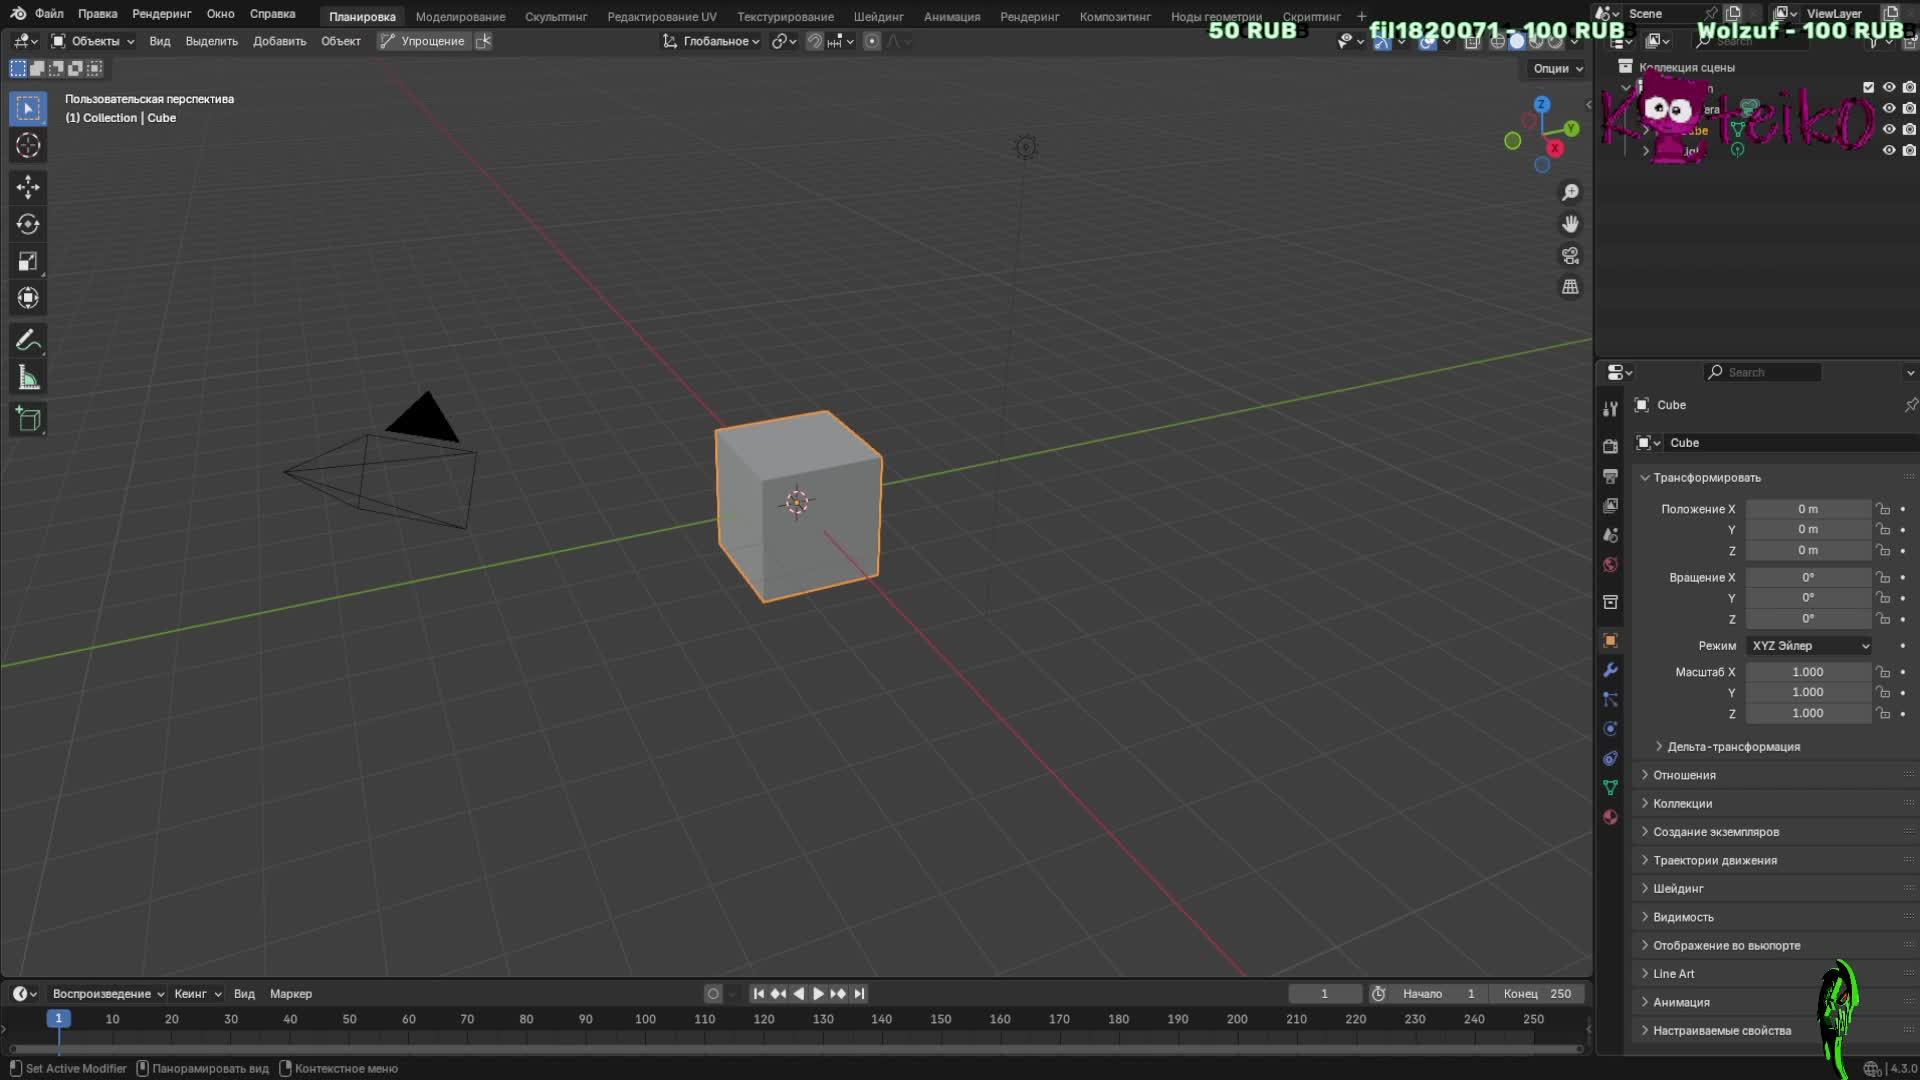This screenshot has width=1920, height=1080.
Task: Choose the Add Cube tool
Action: coord(28,419)
